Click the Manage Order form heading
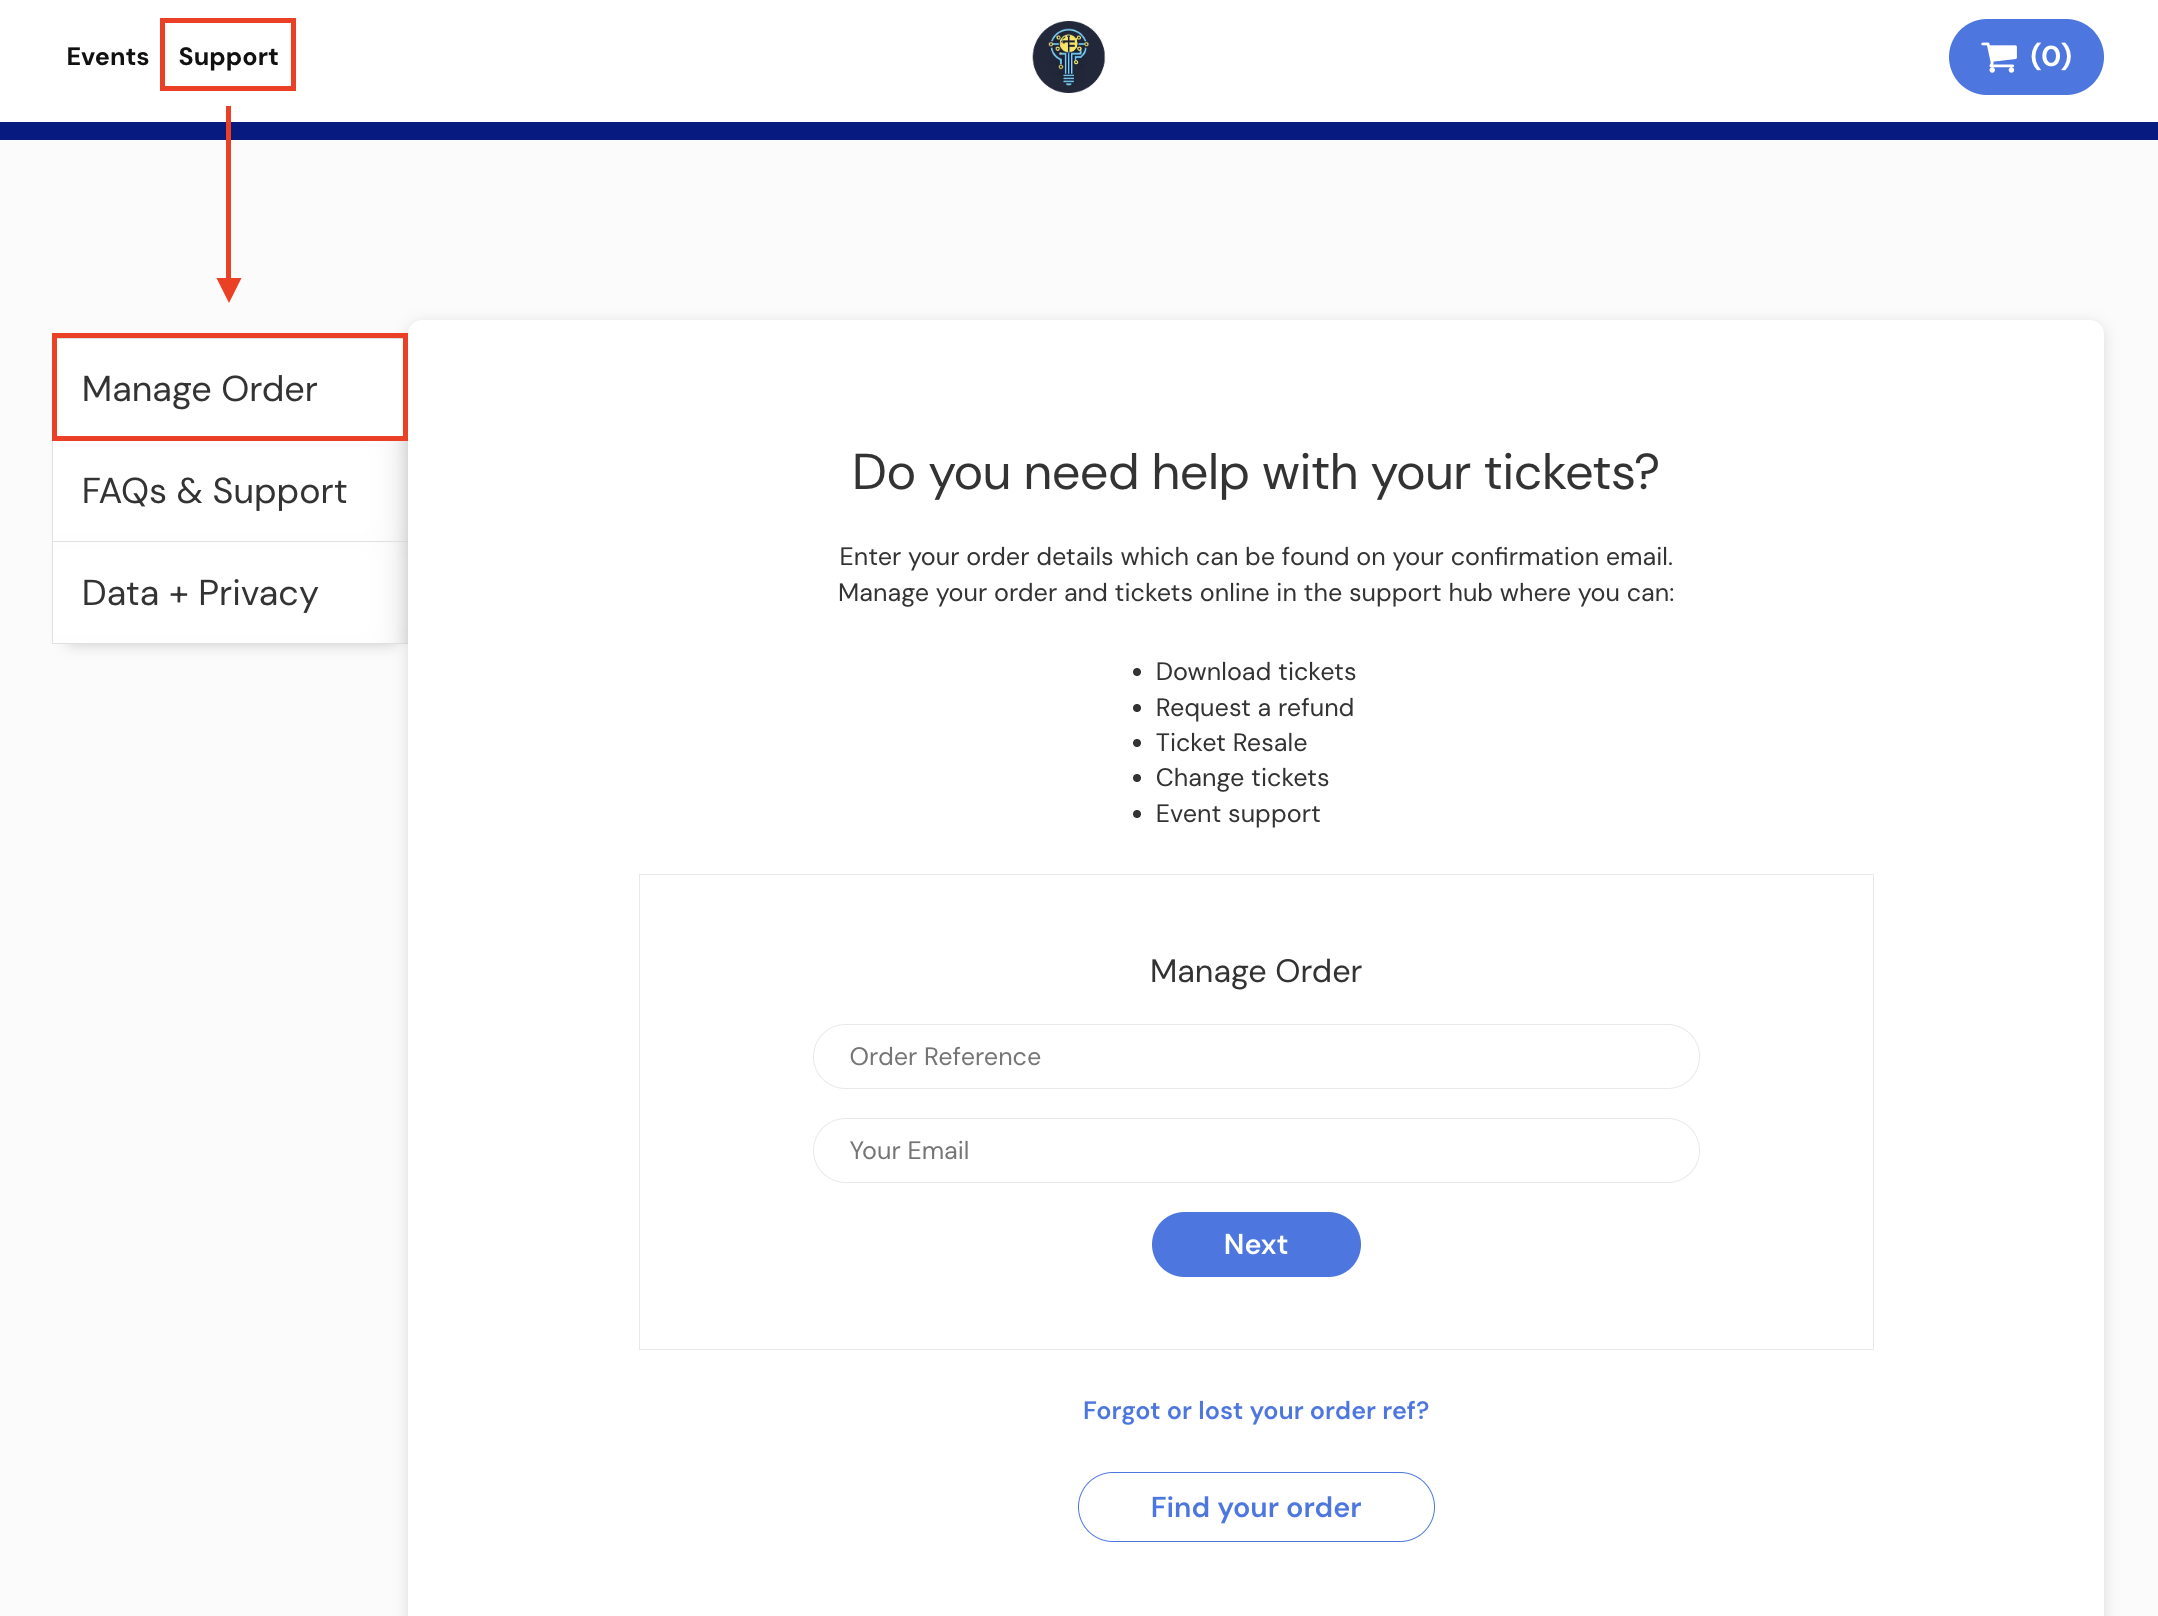Viewport: 2158px width, 1616px height. click(x=1256, y=971)
